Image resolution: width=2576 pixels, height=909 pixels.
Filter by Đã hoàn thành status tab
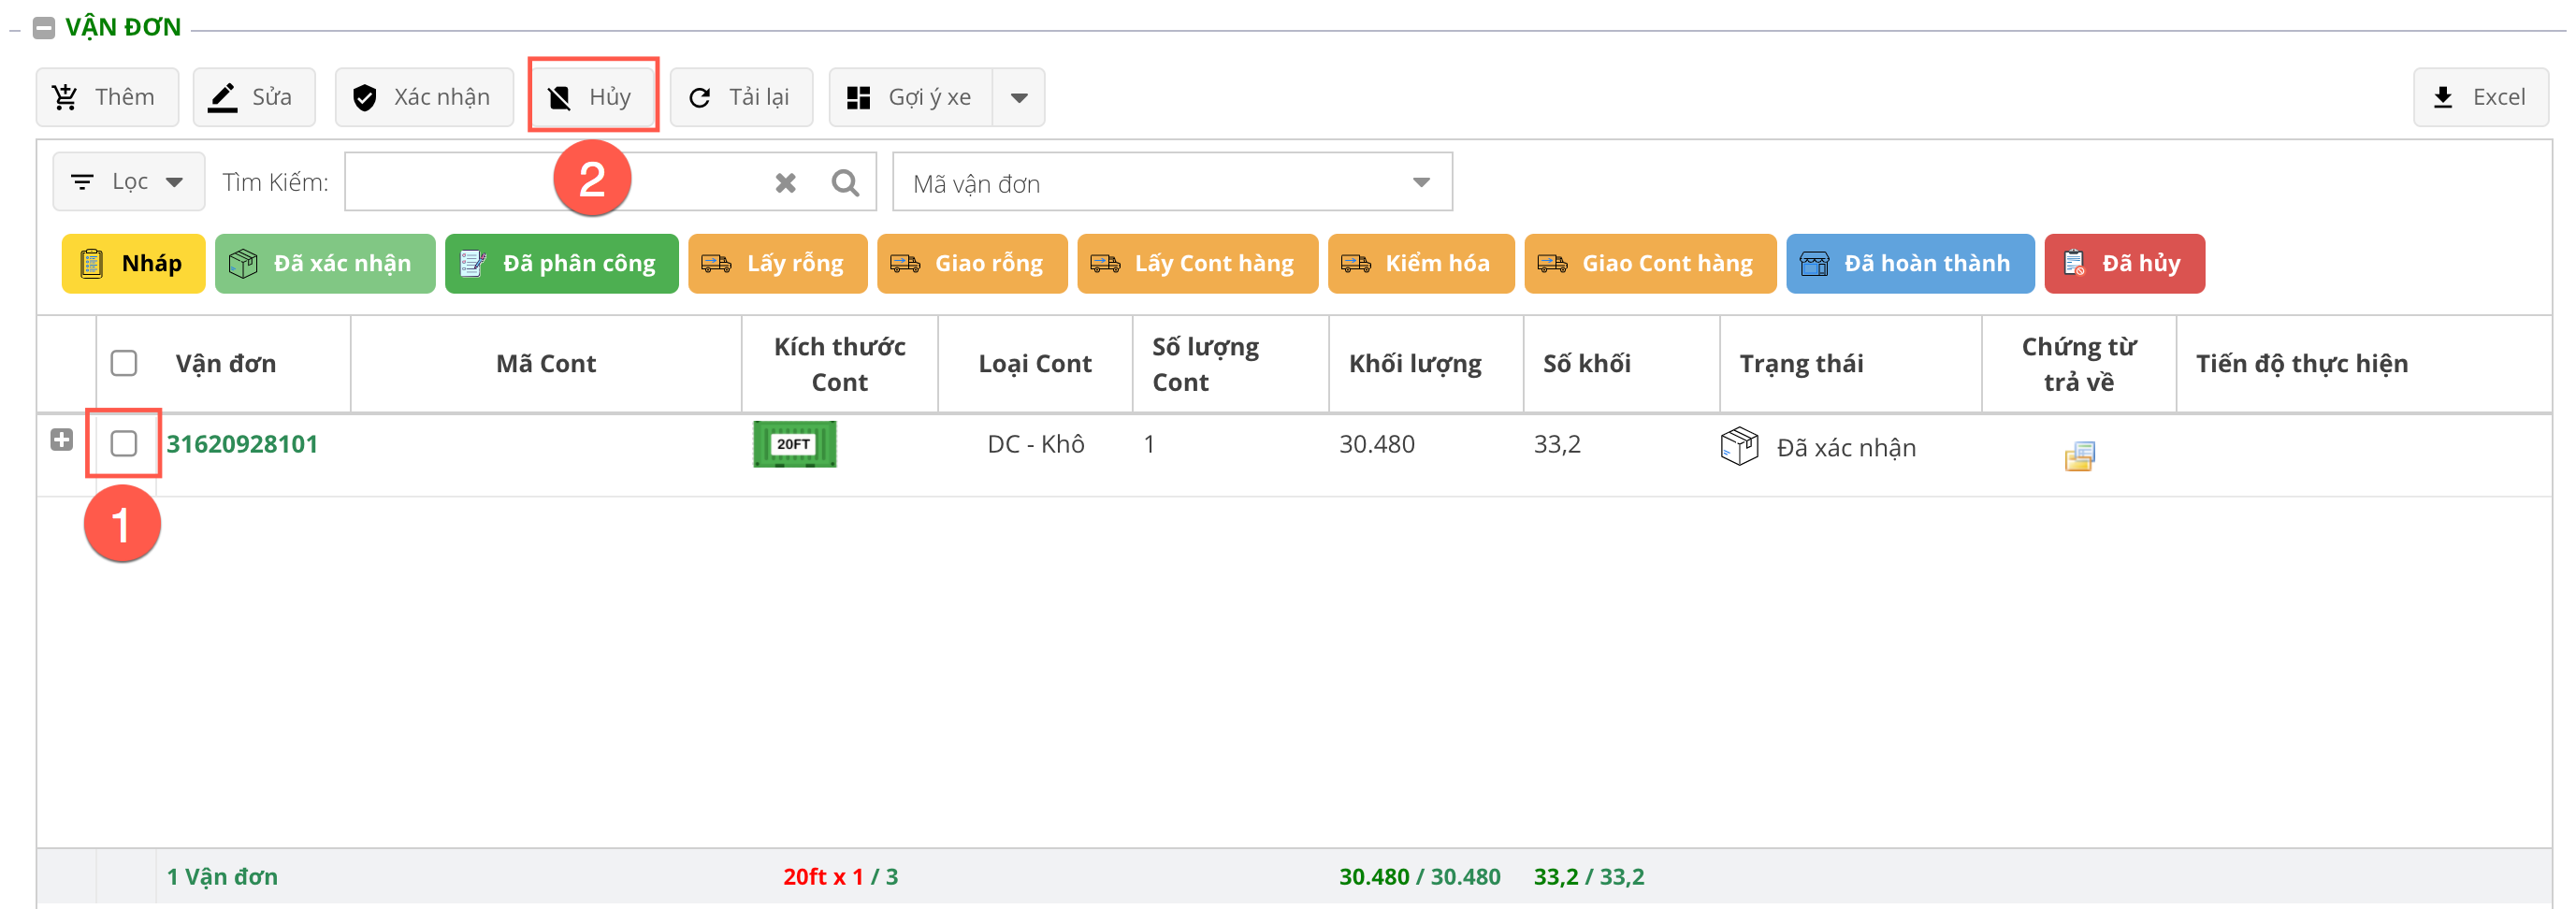click(1909, 264)
